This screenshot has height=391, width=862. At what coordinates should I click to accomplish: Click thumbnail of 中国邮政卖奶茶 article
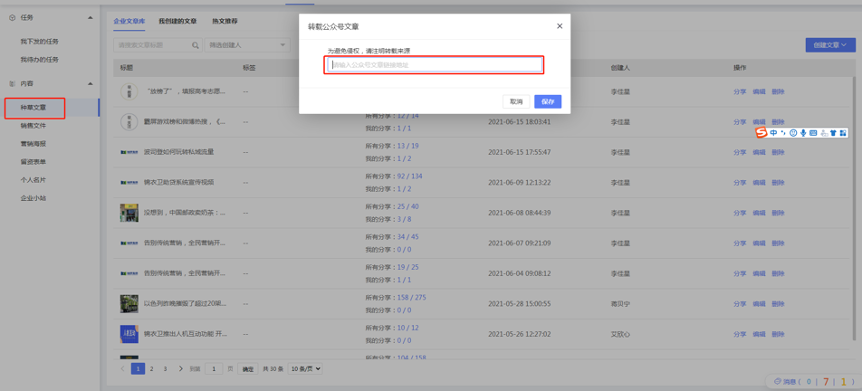pyautogui.click(x=129, y=213)
